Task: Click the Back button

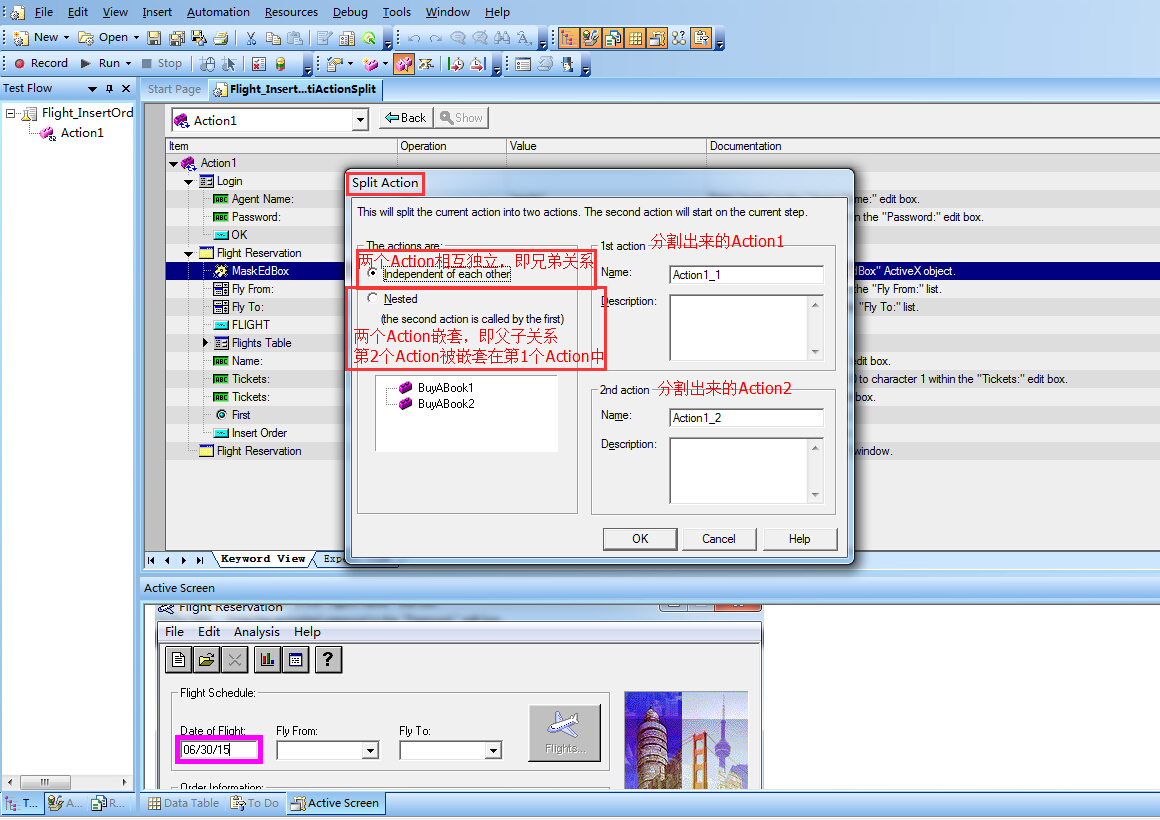Action: tap(405, 118)
